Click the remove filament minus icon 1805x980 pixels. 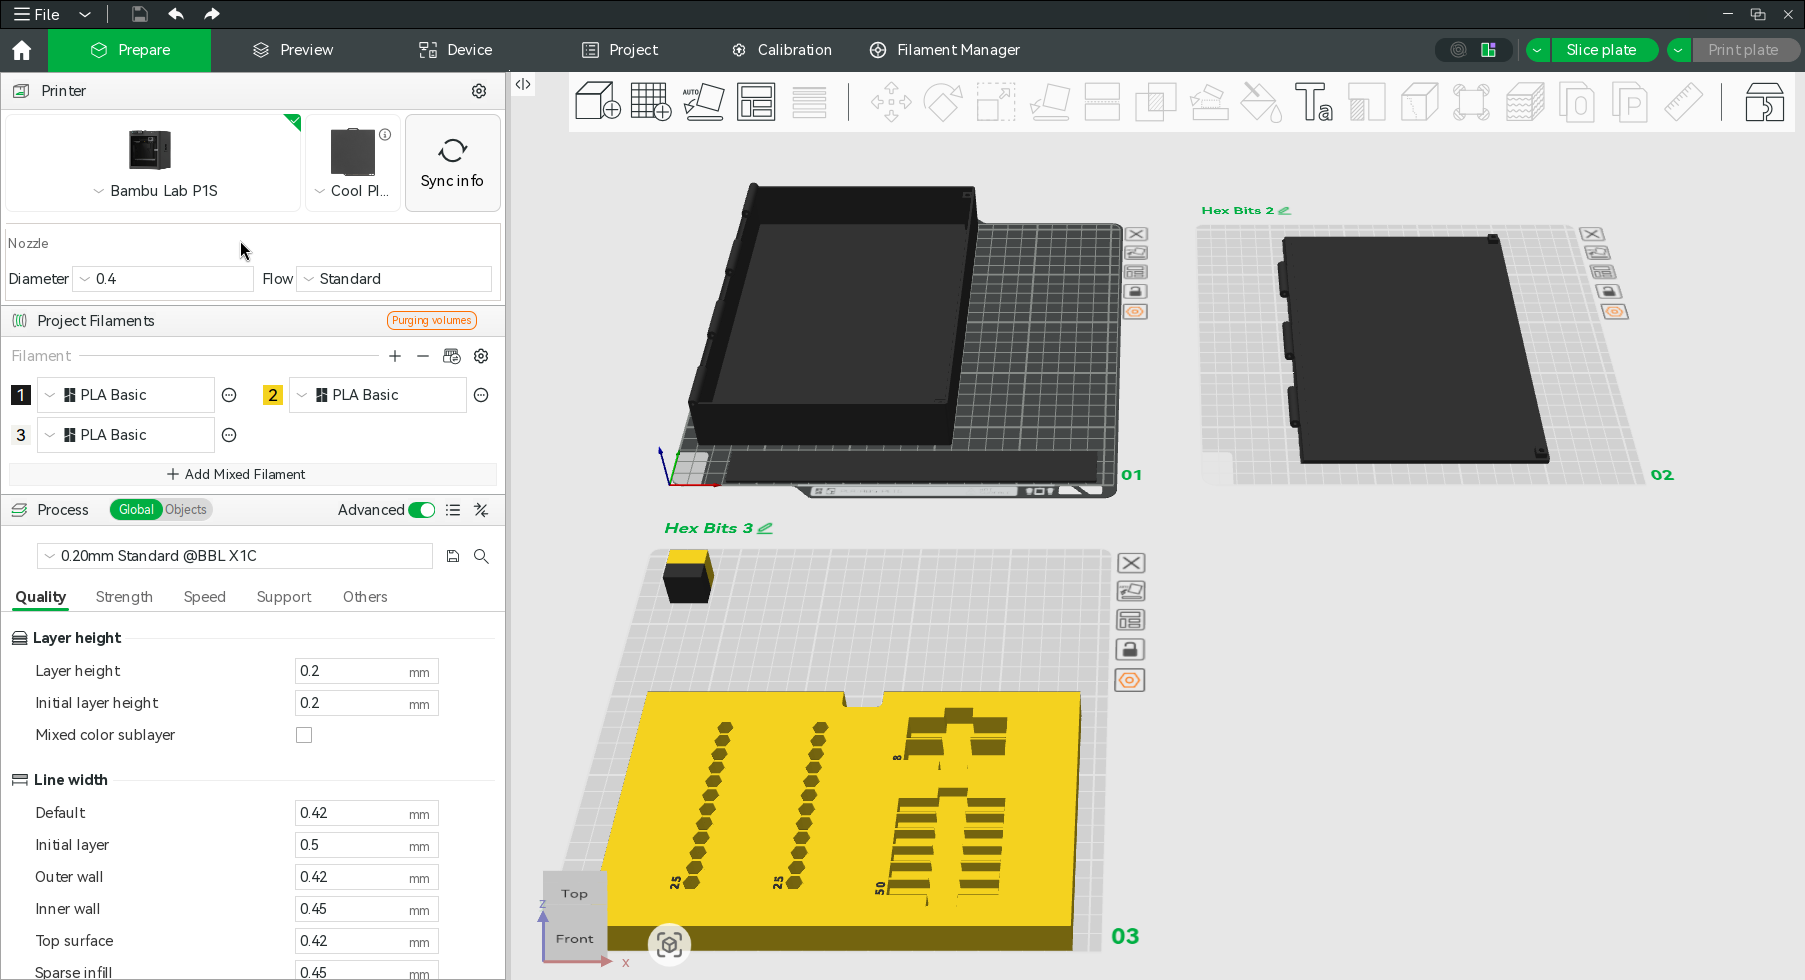(x=423, y=356)
